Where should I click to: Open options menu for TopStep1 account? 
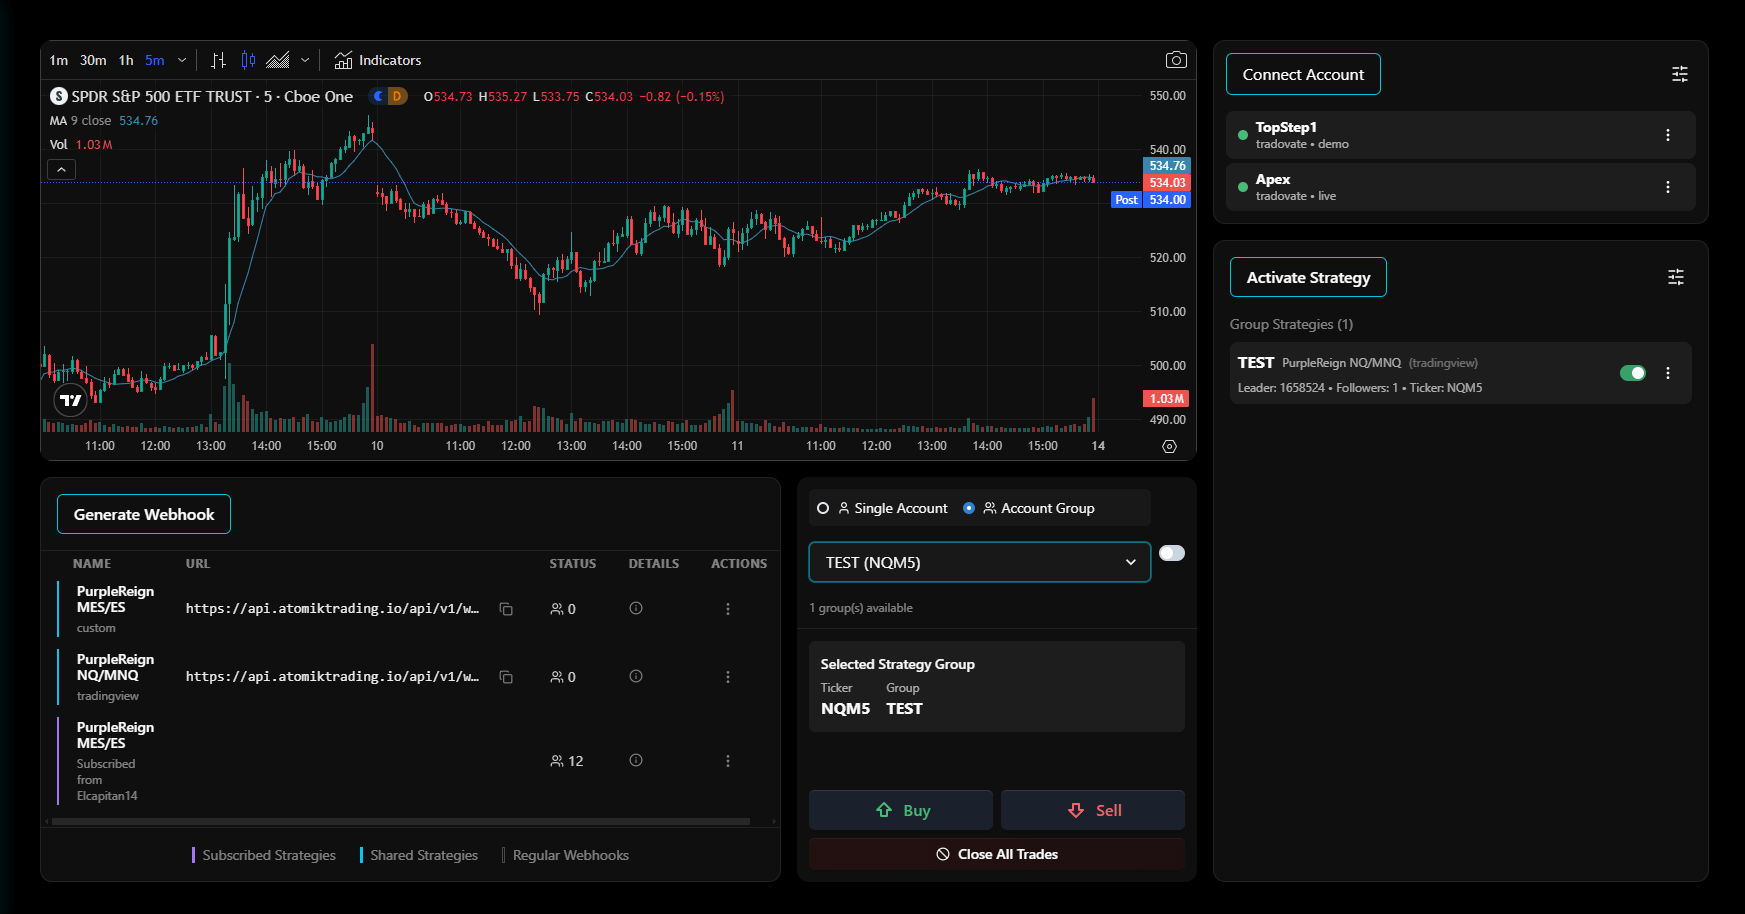tap(1667, 135)
